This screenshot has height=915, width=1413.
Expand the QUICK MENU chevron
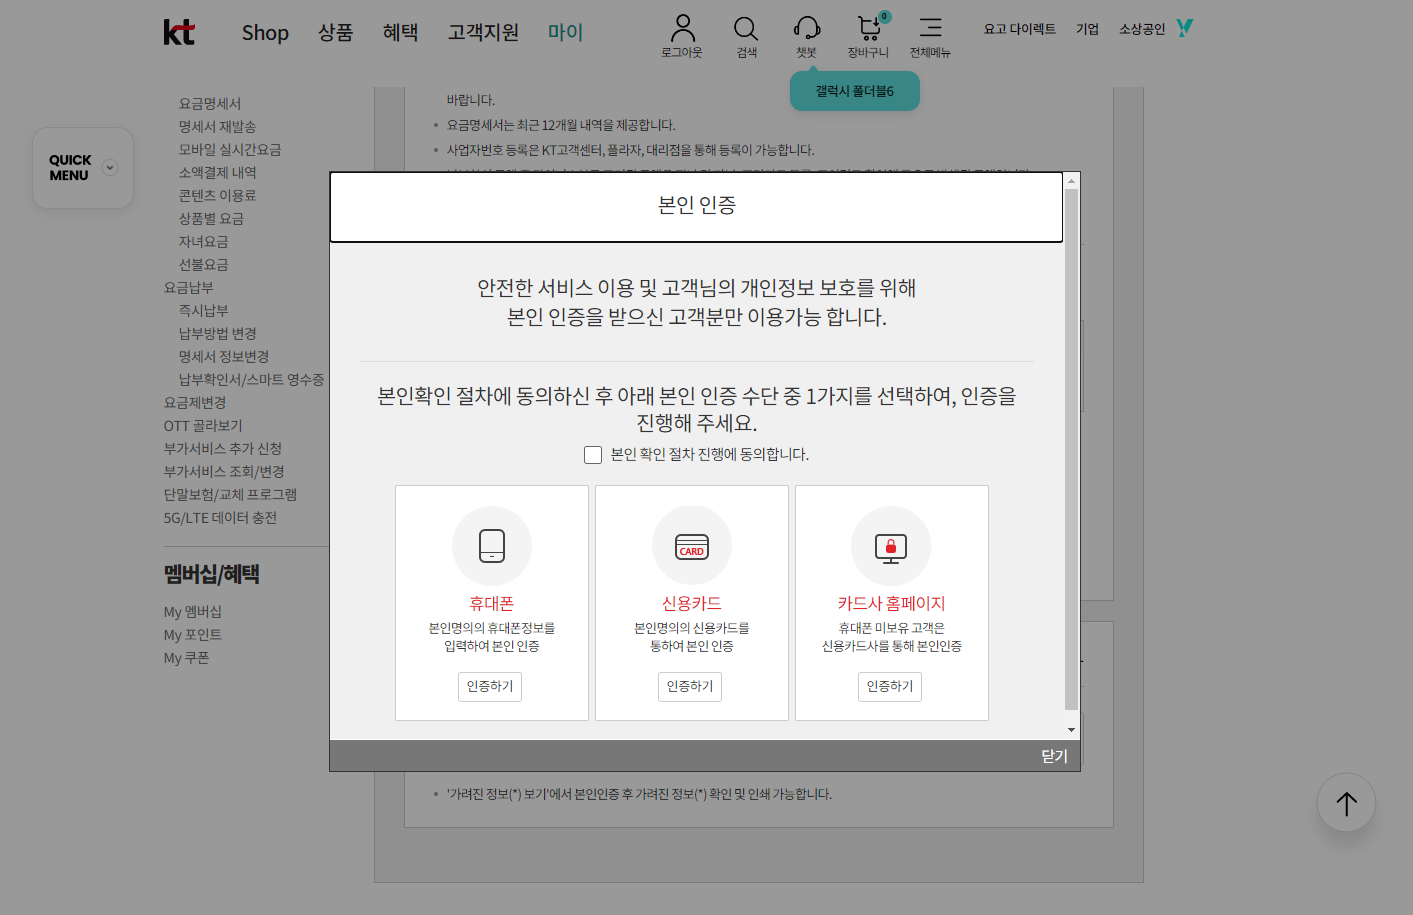click(x=110, y=168)
